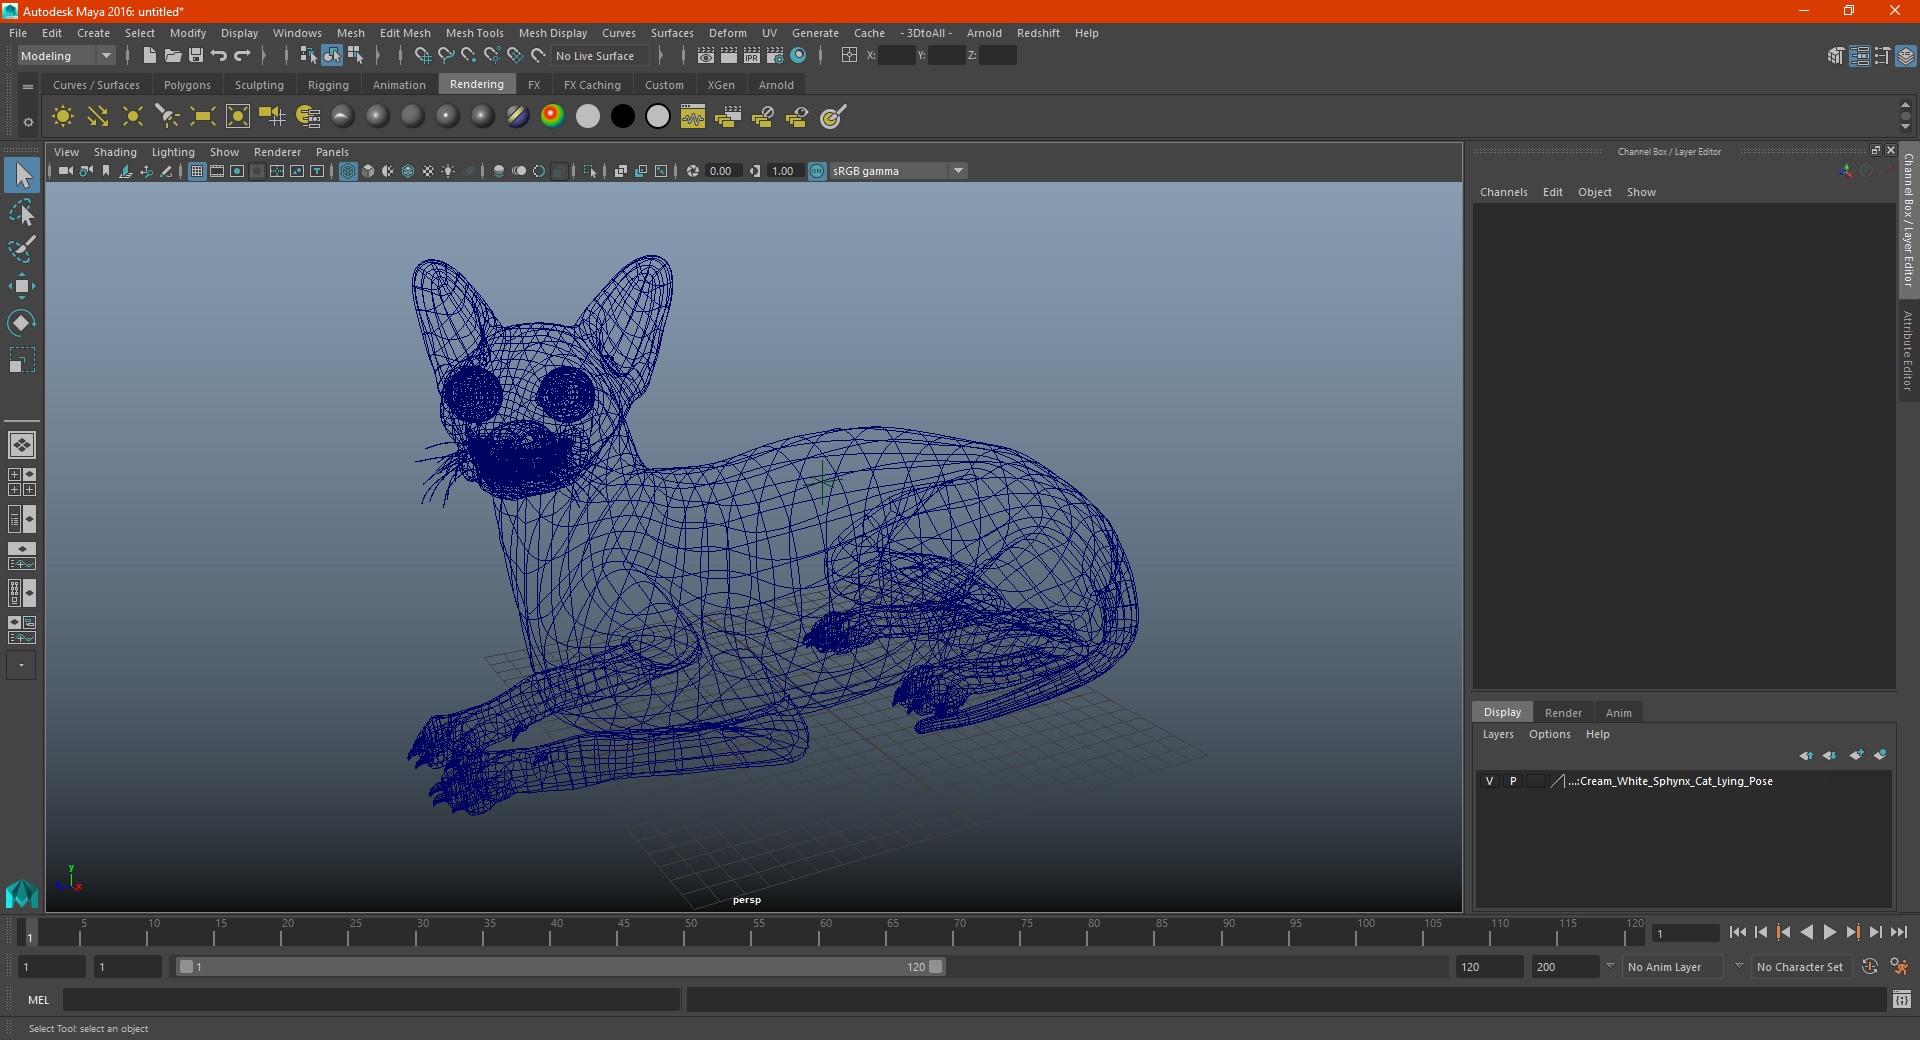This screenshot has width=1920, height=1040.
Task: Open the shelf tab selector menu icon
Action: coord(28,87)
